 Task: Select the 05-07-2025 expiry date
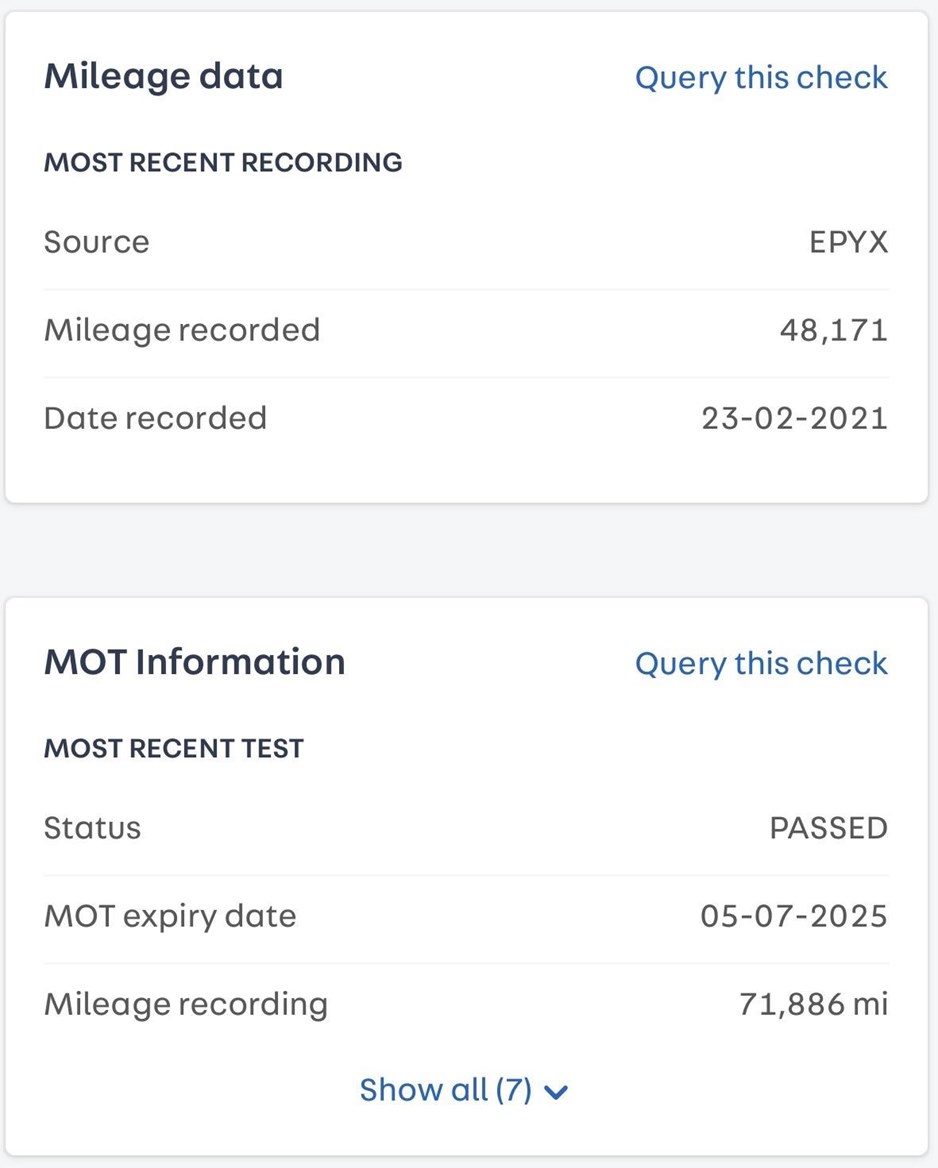(x=794, y=915)
